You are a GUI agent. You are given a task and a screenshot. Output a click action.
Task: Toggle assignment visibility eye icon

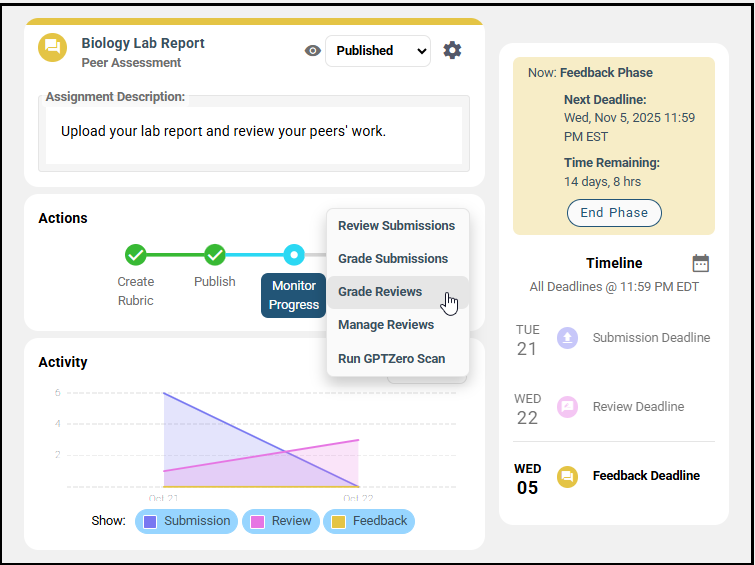pos(312,51)
